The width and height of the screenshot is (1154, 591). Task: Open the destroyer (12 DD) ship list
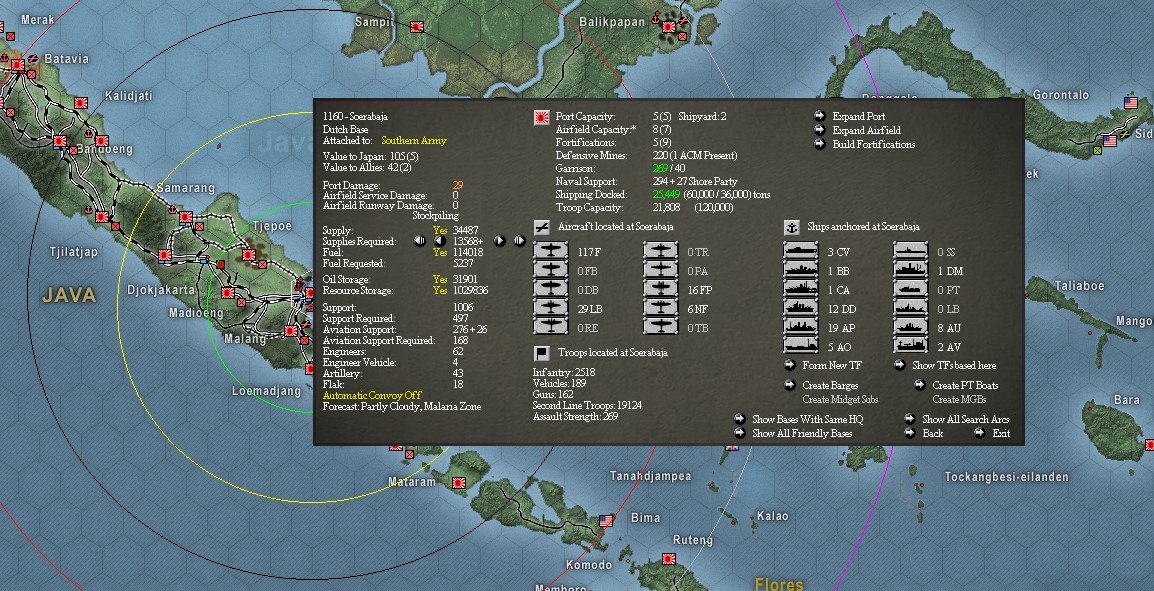point(801,308)
